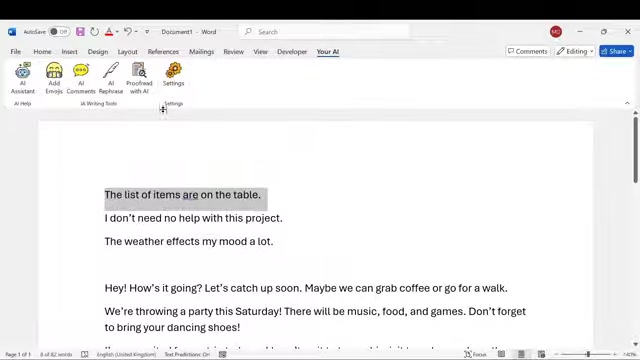Image resolution: width=640 pixels, height=360 pixels.
Task: Open the References tab
Action: pyautogui.click(x=163, y=51)
